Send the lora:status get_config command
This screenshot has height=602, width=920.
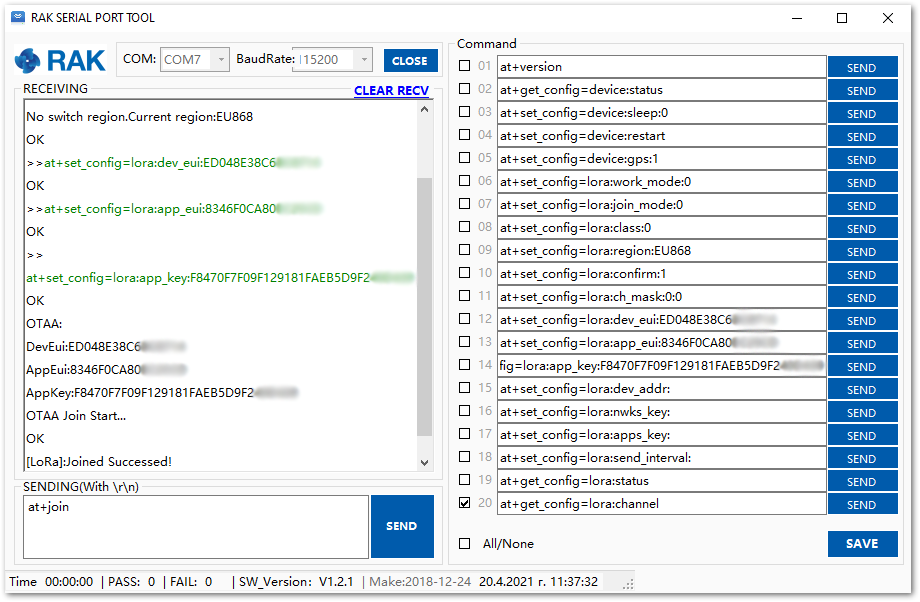[x=862, y=481]
